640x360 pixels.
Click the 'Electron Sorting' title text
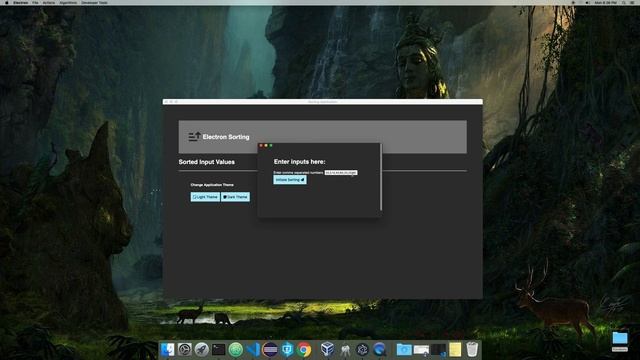[x=226, y=137]
